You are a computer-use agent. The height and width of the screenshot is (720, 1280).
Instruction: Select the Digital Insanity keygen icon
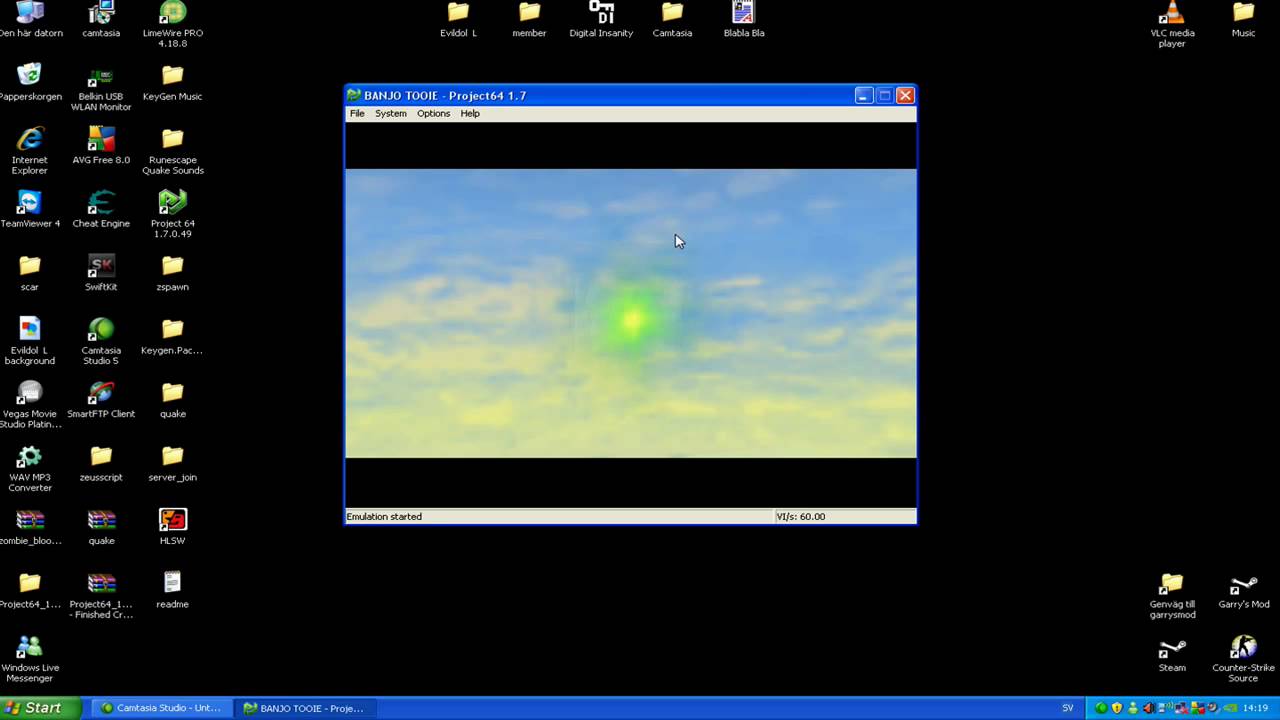tap(601, 19)
